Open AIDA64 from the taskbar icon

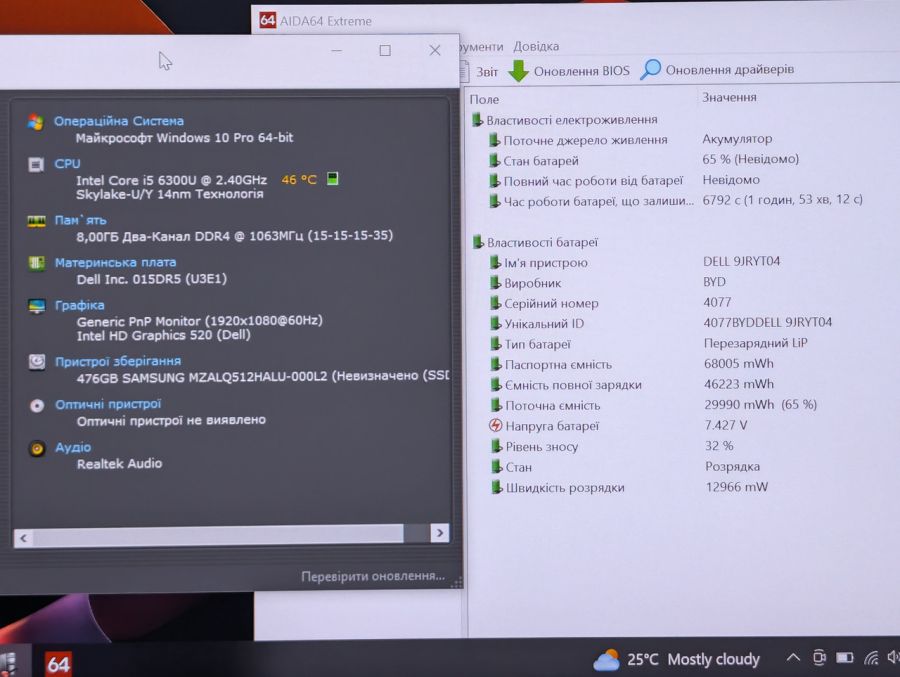point(58,664)
